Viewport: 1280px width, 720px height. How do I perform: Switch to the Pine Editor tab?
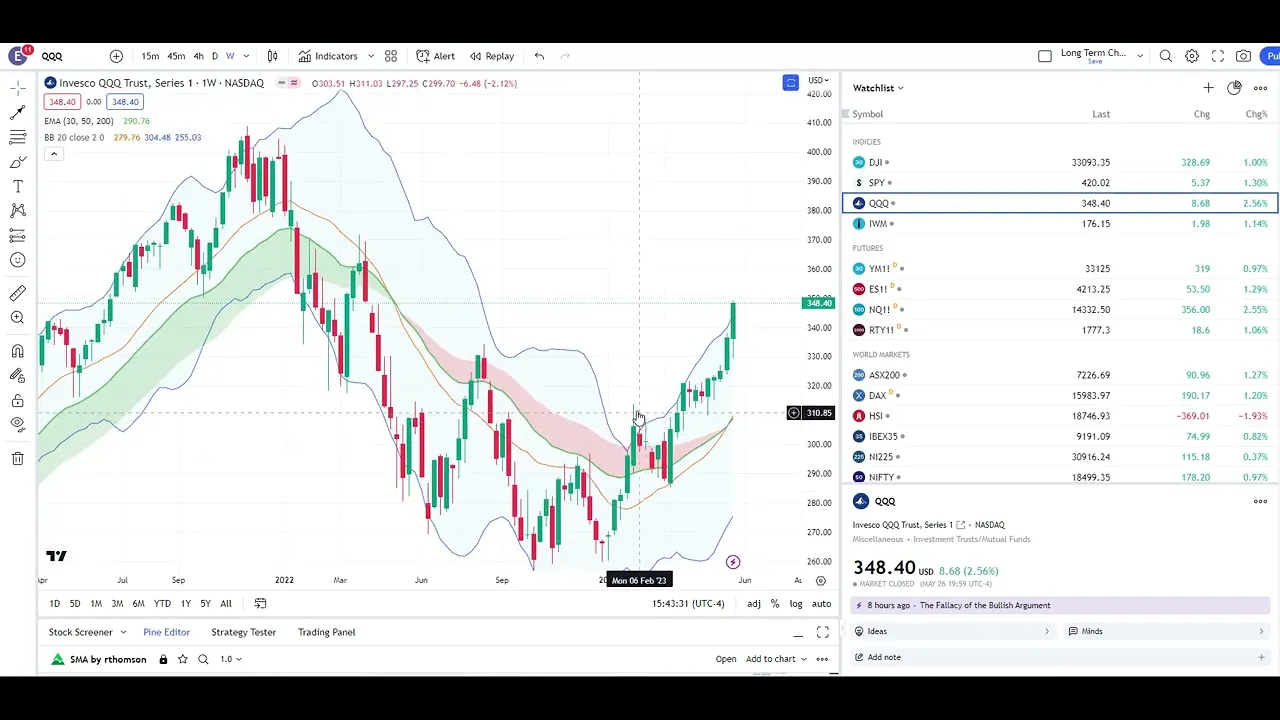[x=166, y=632]
